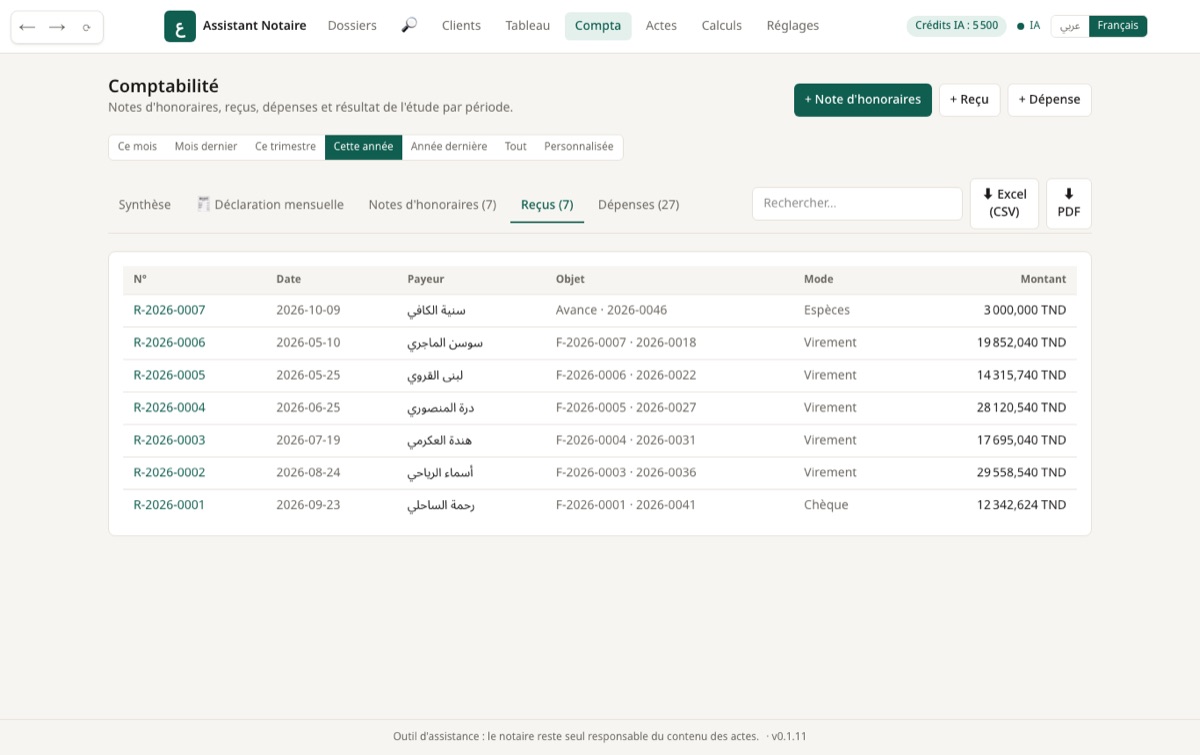Choose the Année dernière period
Viewport: 1200px width, 755px height.
click(449, 147)
